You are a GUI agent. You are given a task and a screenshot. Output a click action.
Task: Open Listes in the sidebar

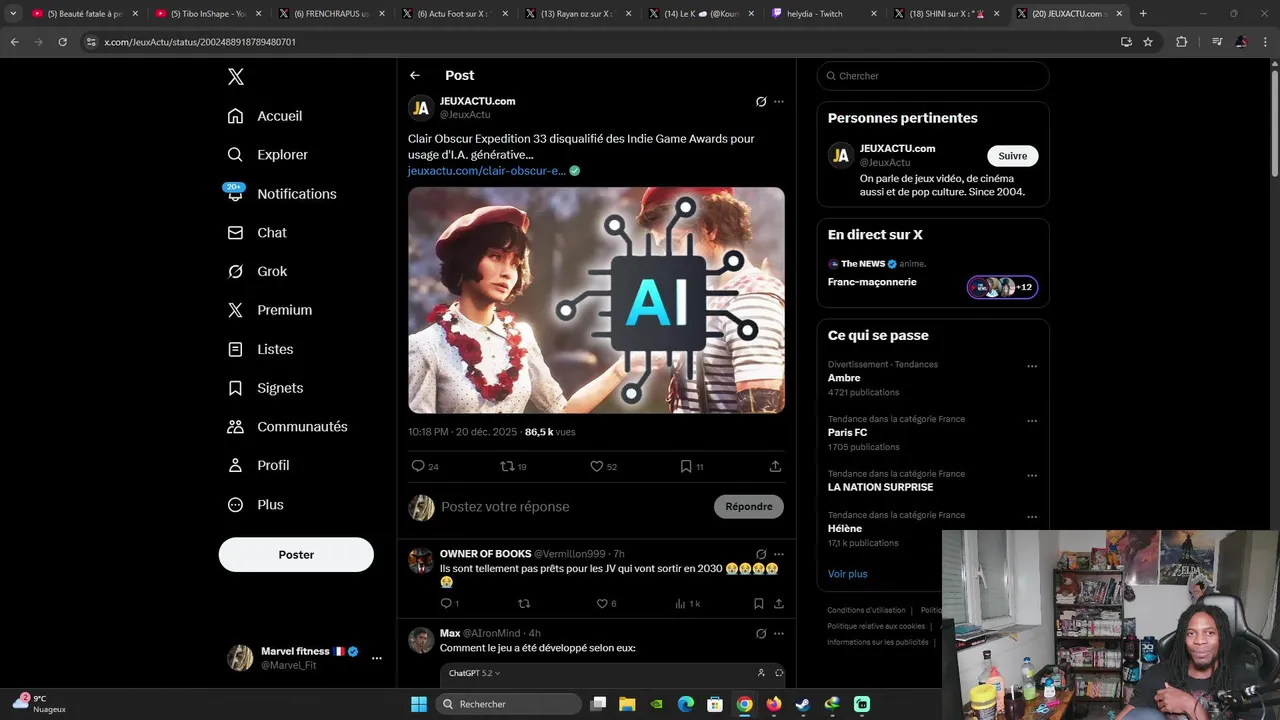point(260,349)
